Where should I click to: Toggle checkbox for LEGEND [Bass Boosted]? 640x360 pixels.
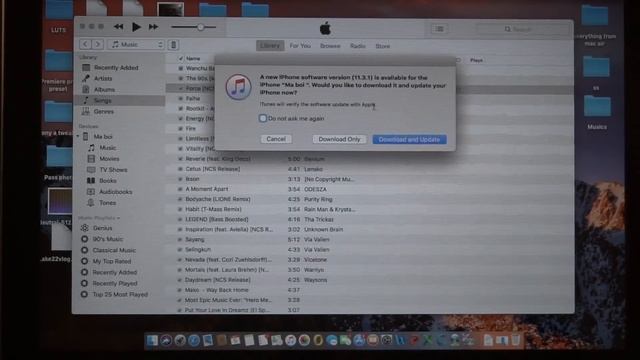point(180,220)
